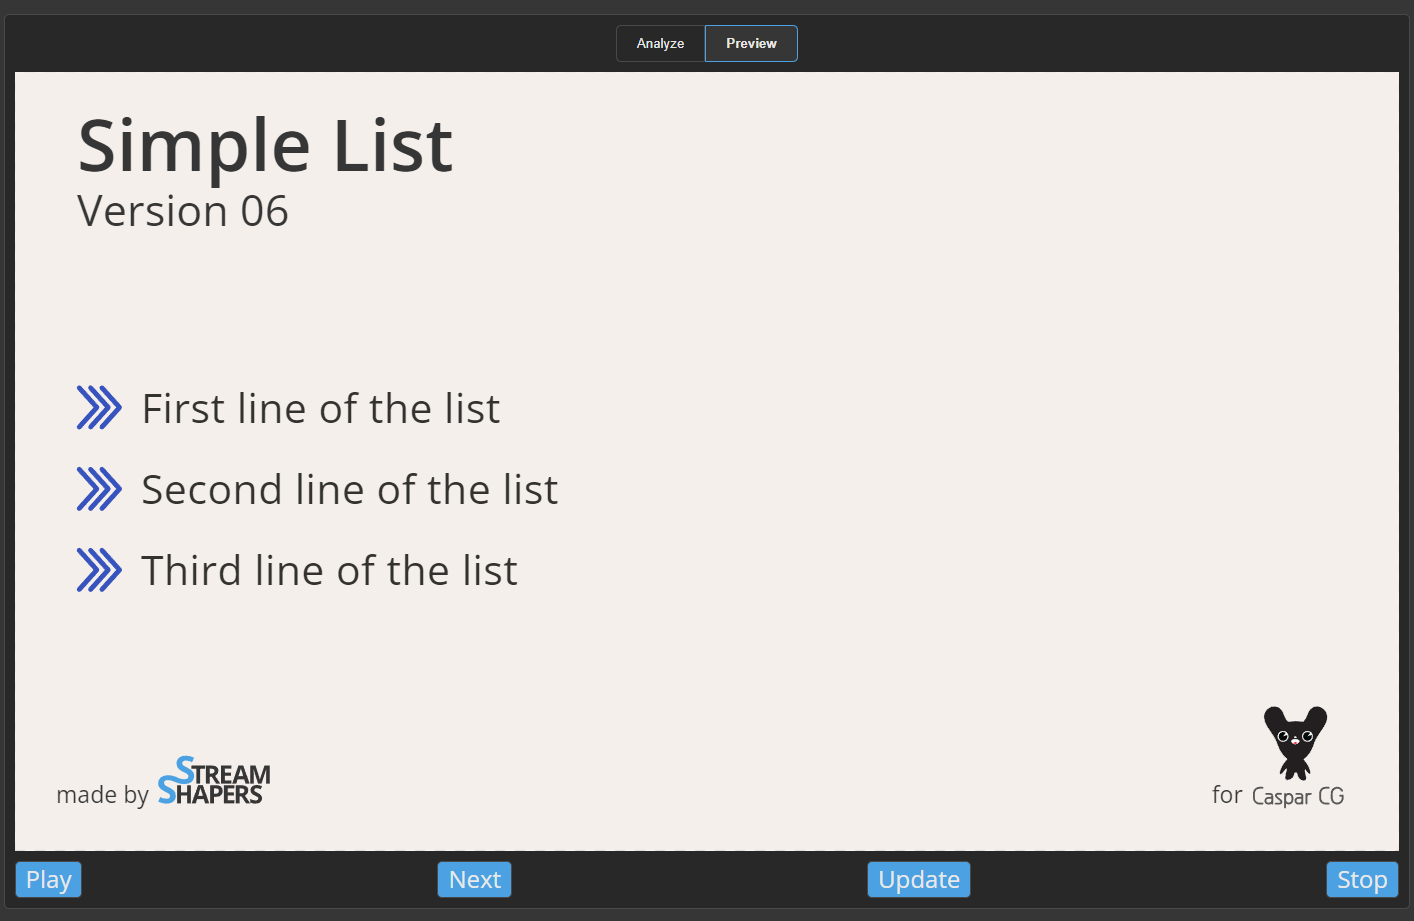The image size is (1414, 921).
Task: Click the triple chevron icon beside Second line
Action: click(99, 489)
